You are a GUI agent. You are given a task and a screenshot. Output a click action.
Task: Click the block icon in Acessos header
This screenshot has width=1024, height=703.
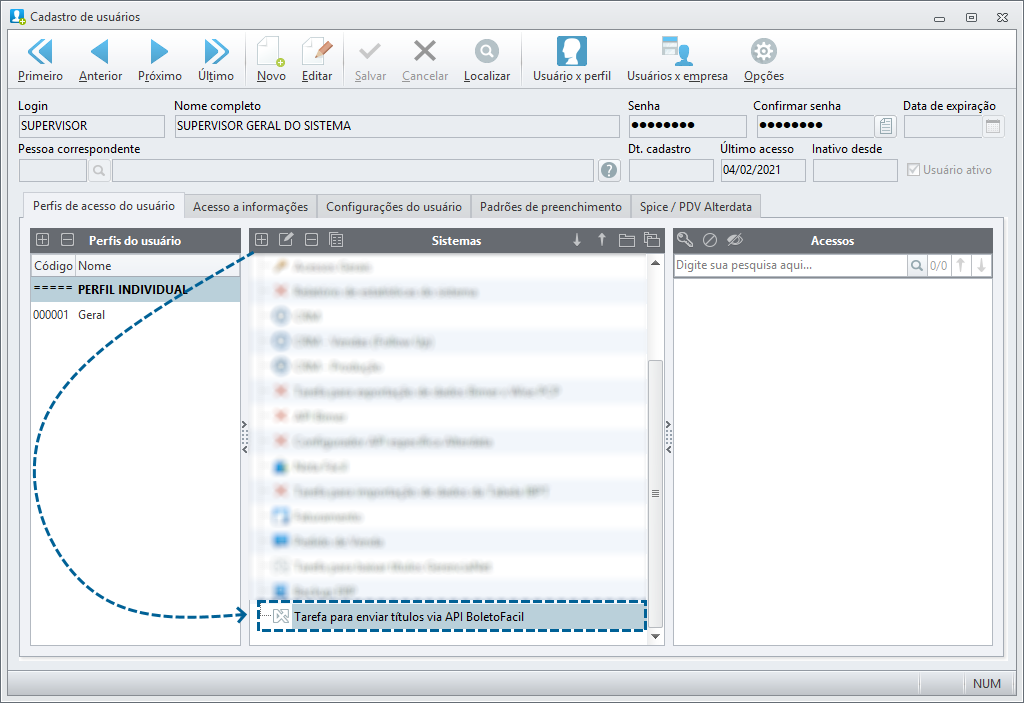click(710, 240)
